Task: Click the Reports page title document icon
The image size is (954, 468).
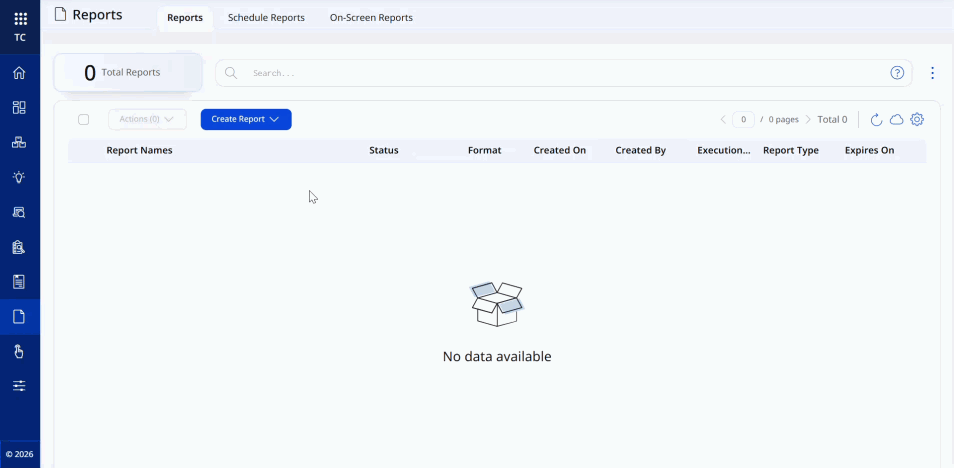Action: point(60,15)
